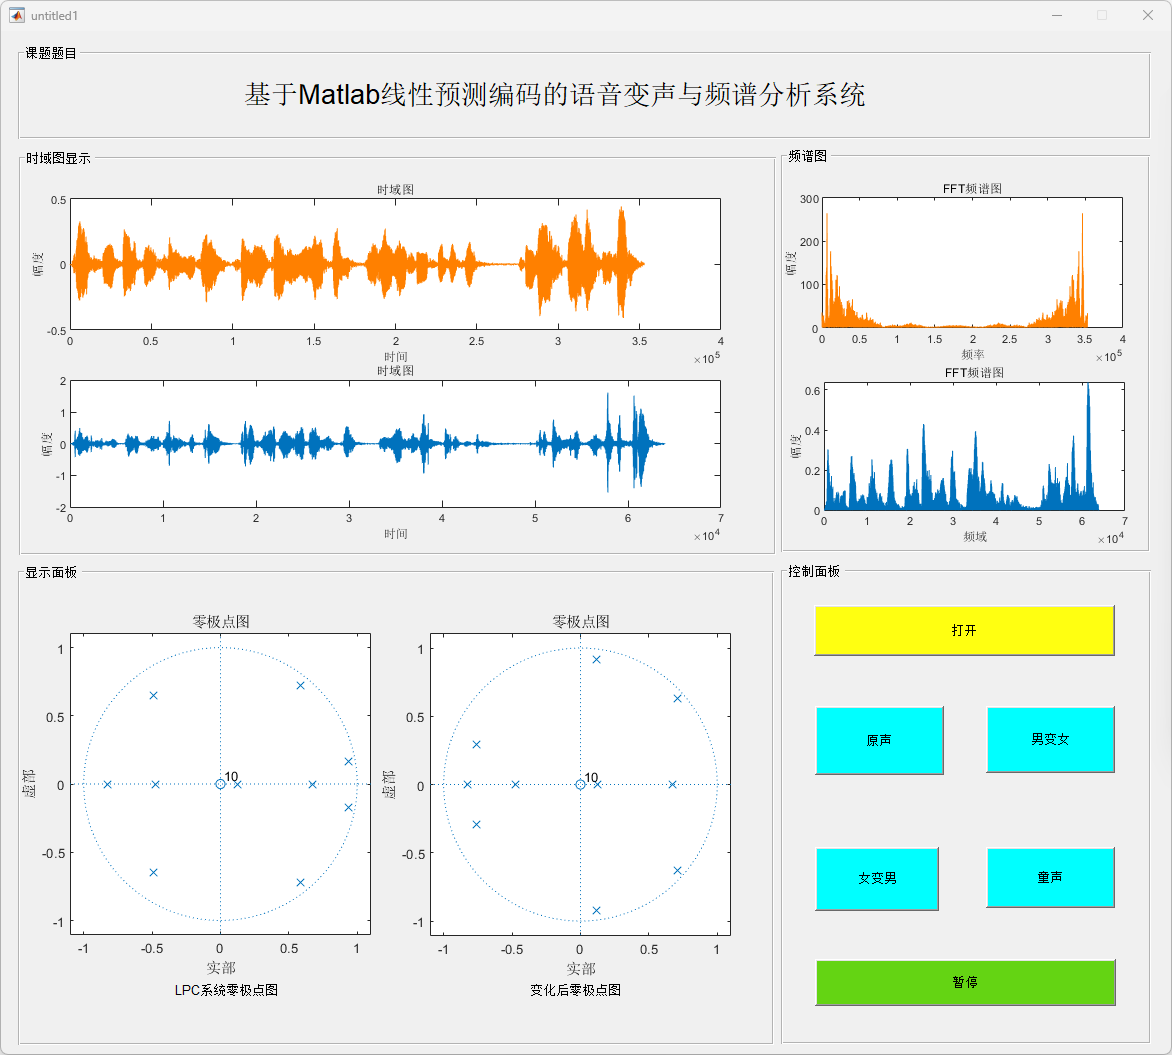Apply the 童声 child voice effect

click(x=1049, y=877)
